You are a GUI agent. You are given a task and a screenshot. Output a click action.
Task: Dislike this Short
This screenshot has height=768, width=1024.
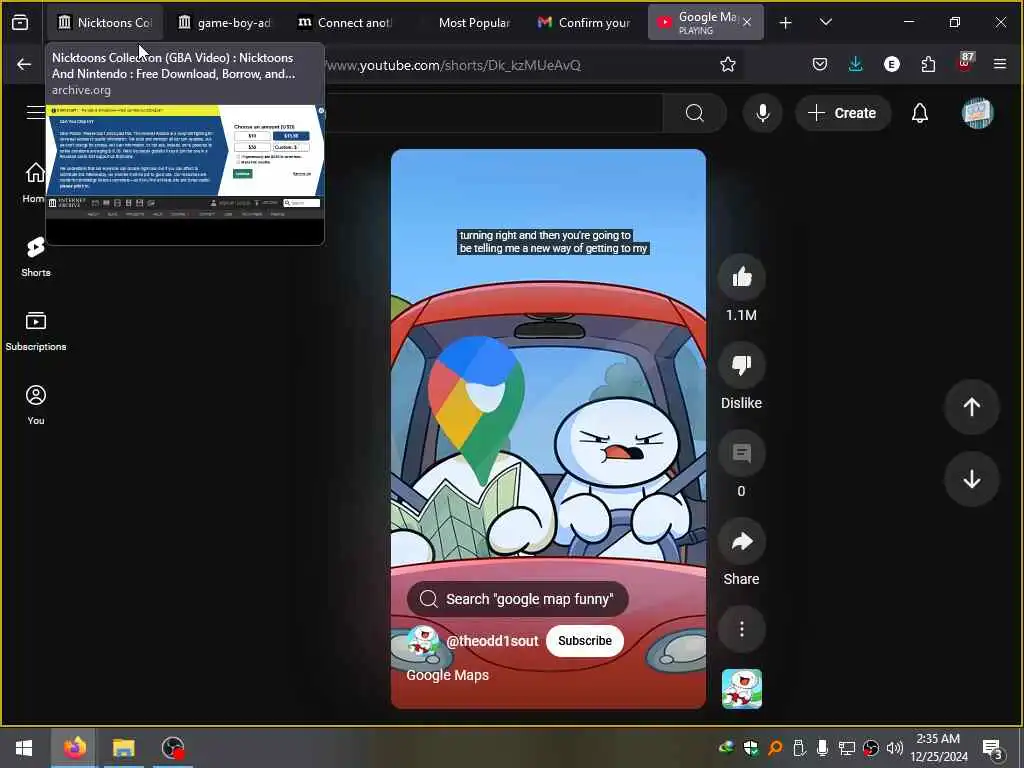click(742, 365)
